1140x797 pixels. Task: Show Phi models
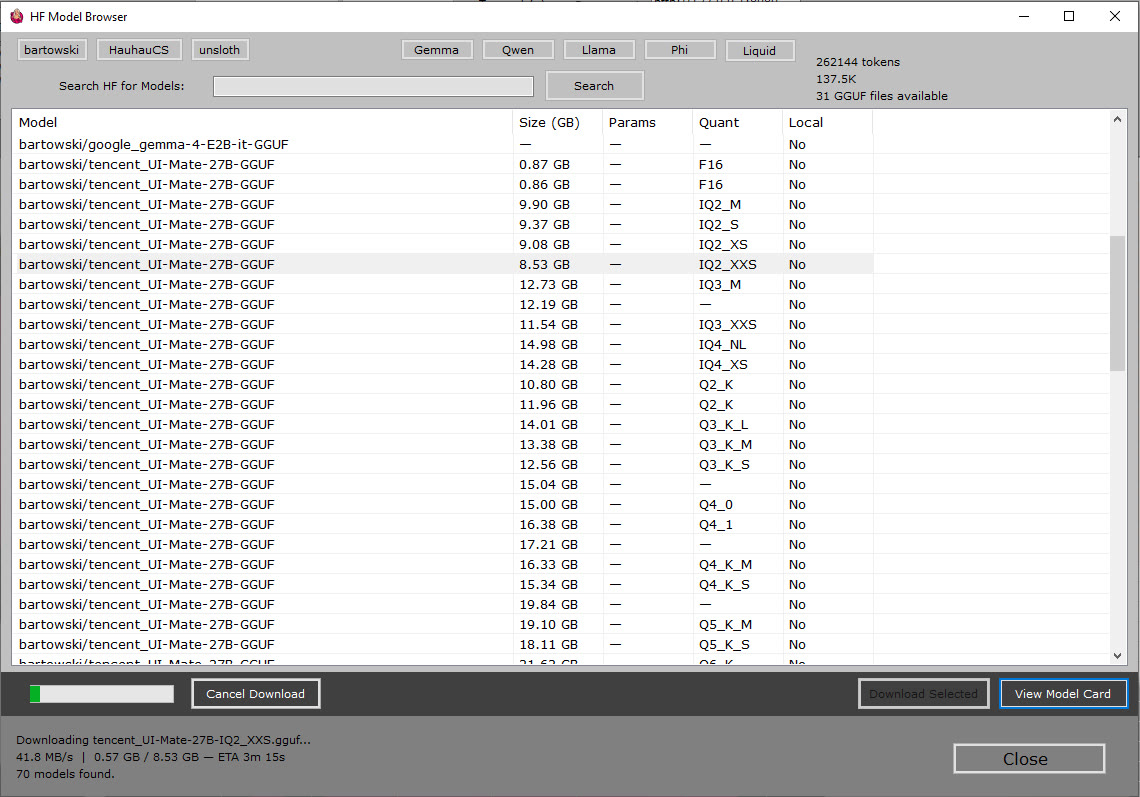(x=680, y=49)
